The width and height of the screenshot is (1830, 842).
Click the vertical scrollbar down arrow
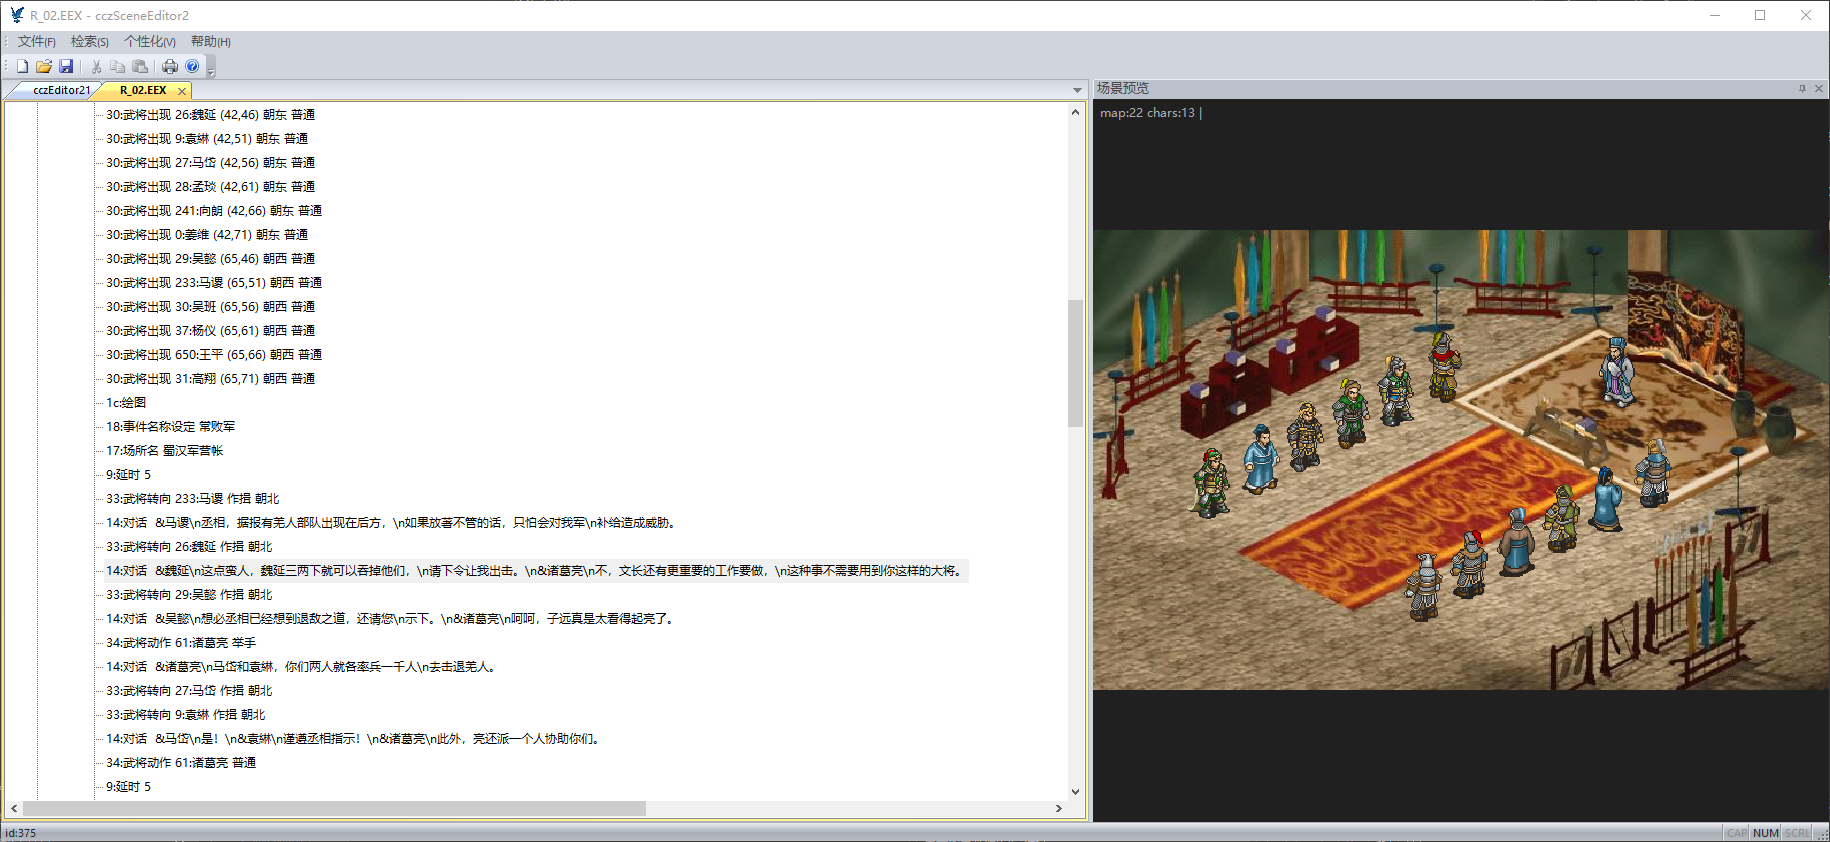pos(1075,791)
